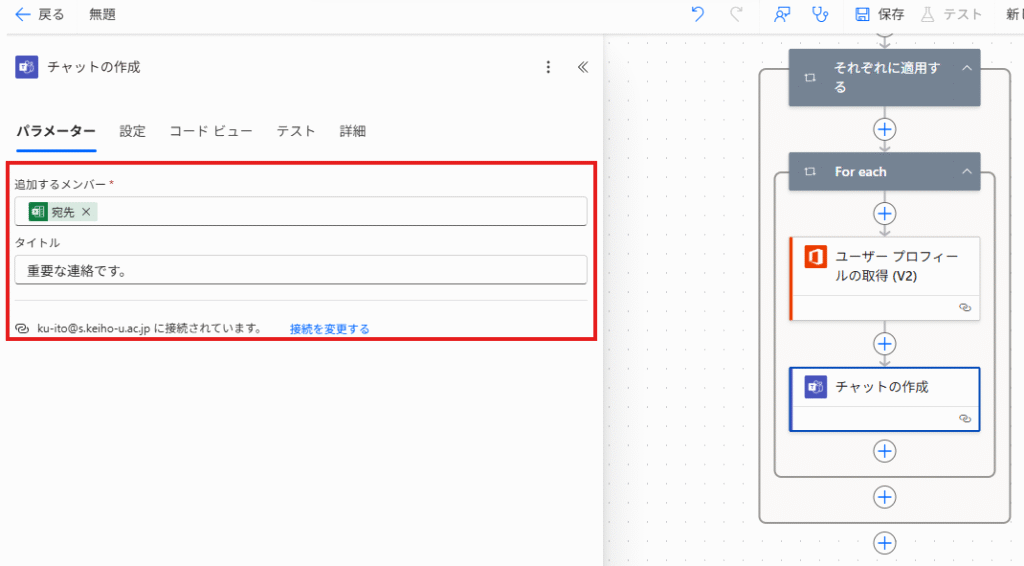Click the 戻る back label
Screen dimensions: 1024x566
point(51,14)
